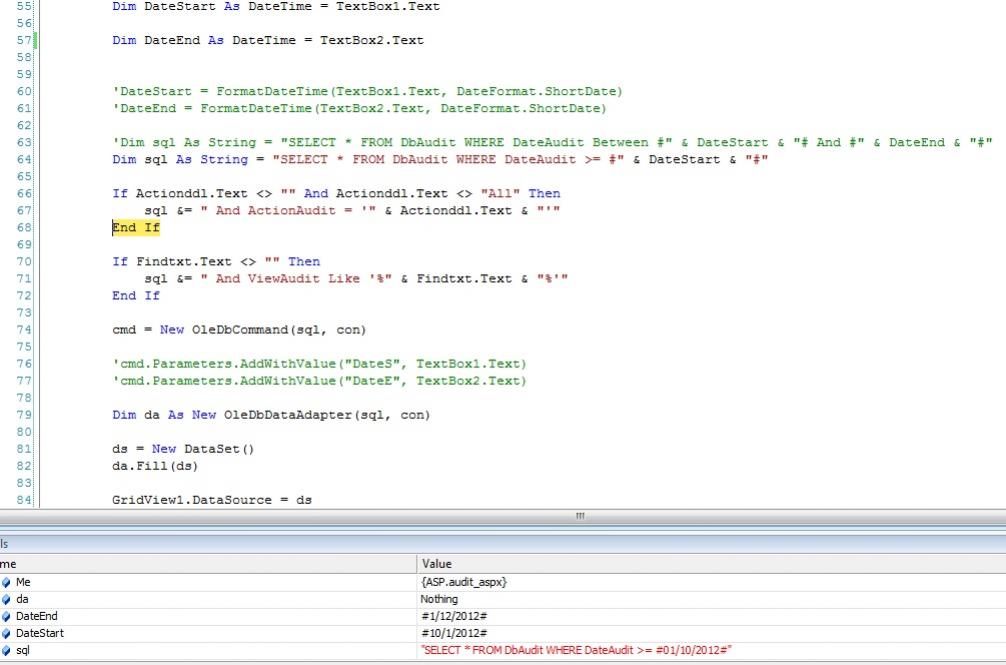This screenshot has height=665, width=1006.
Task: Click the OleDbCommand(sql, con) code line
Action: [x=239, y=330]
